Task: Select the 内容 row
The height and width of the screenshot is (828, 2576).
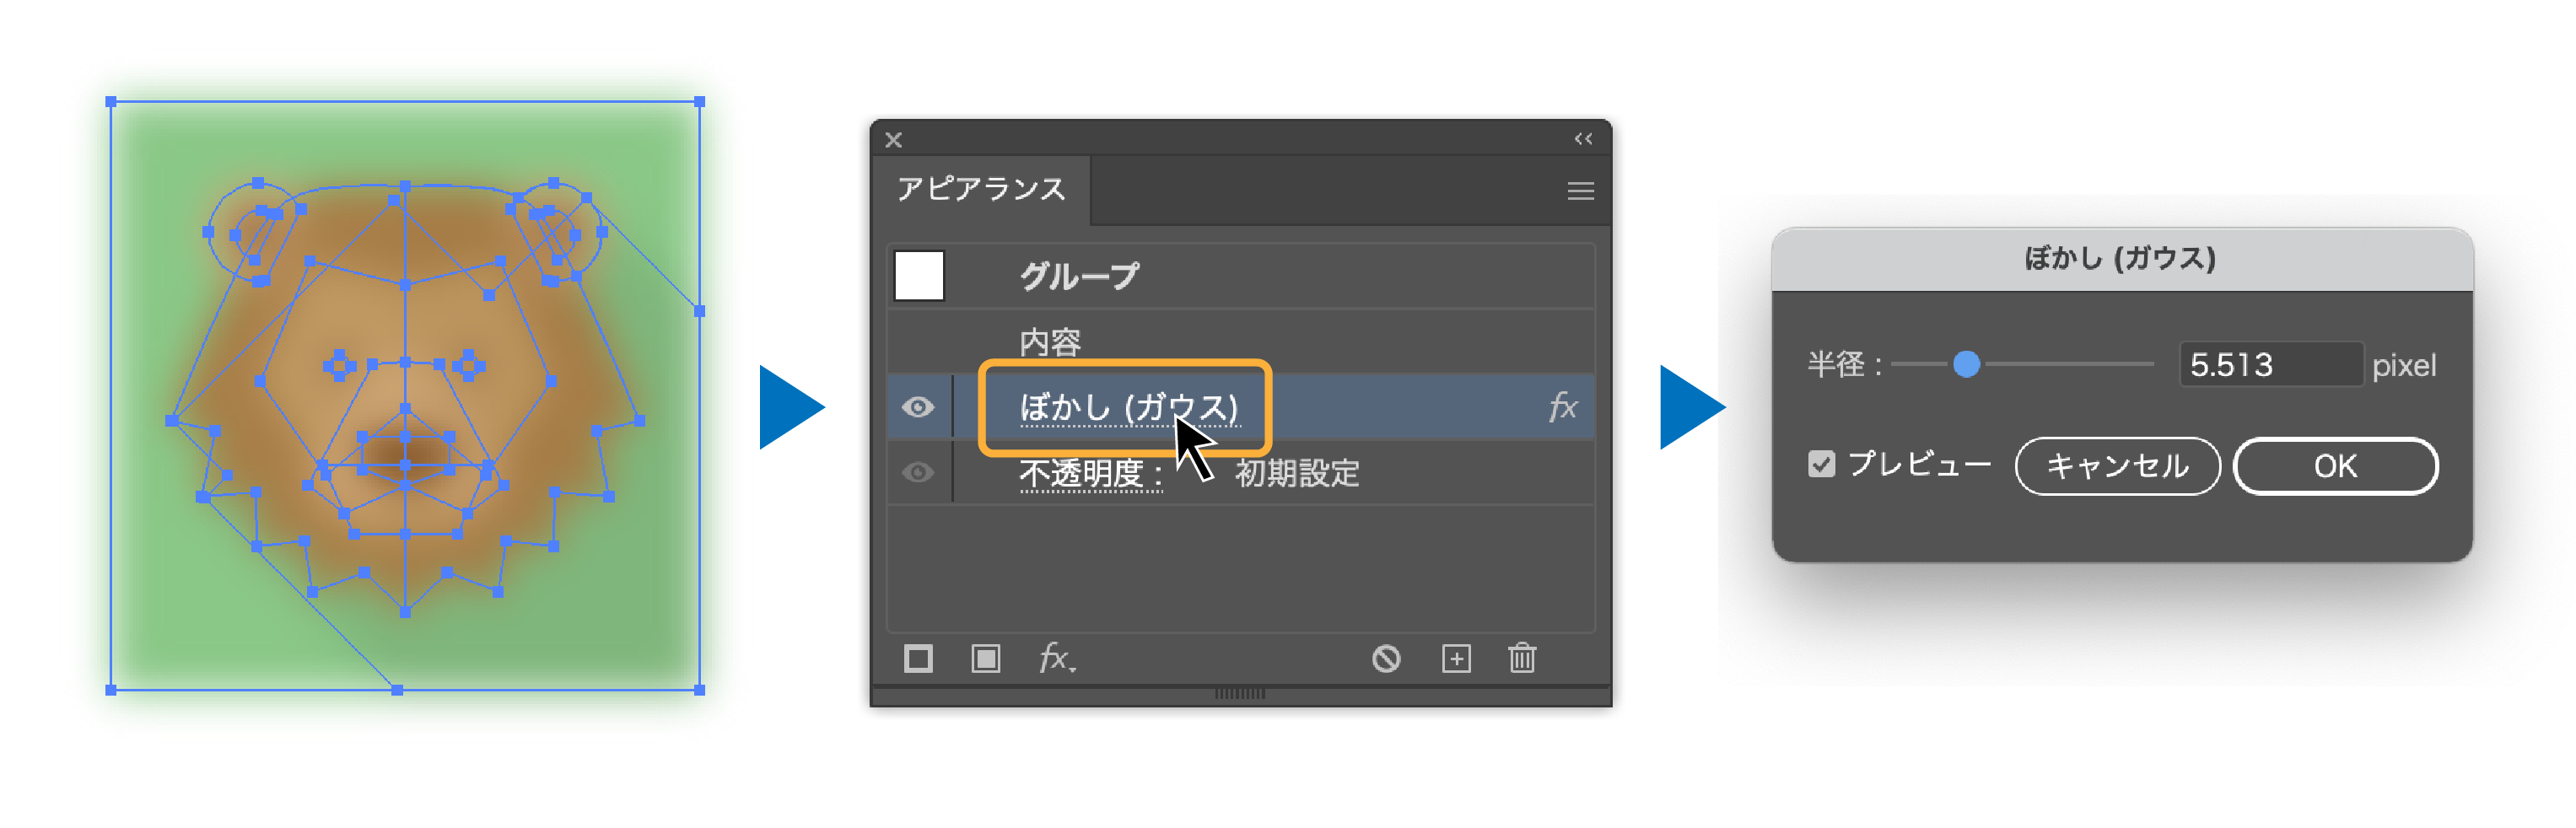Action: (x=1240, y=342)
